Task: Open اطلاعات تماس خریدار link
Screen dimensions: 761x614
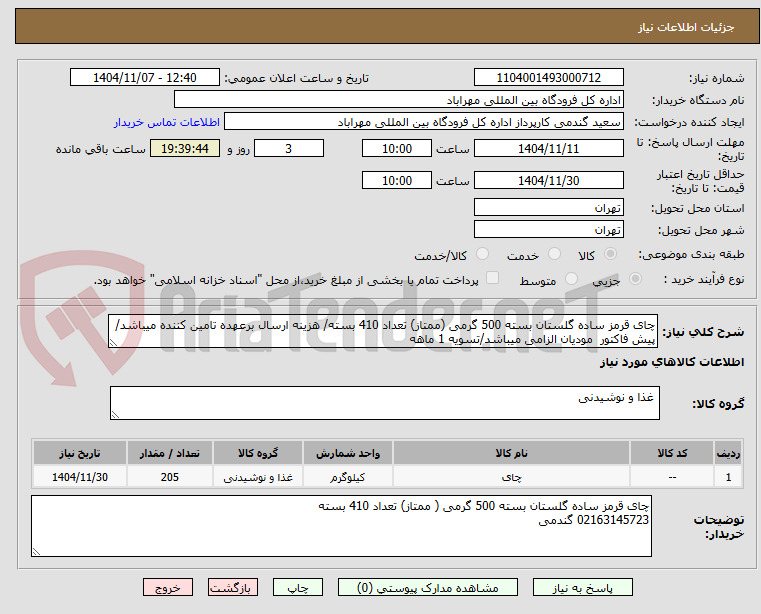Action: click(x=167, y=122)
